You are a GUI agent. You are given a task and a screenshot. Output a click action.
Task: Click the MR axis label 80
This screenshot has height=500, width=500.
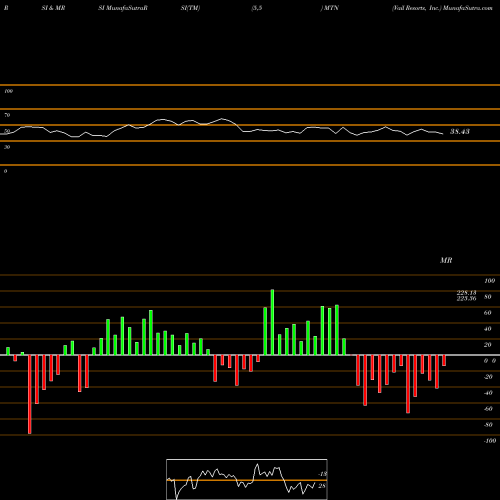(x=487, y=297)
